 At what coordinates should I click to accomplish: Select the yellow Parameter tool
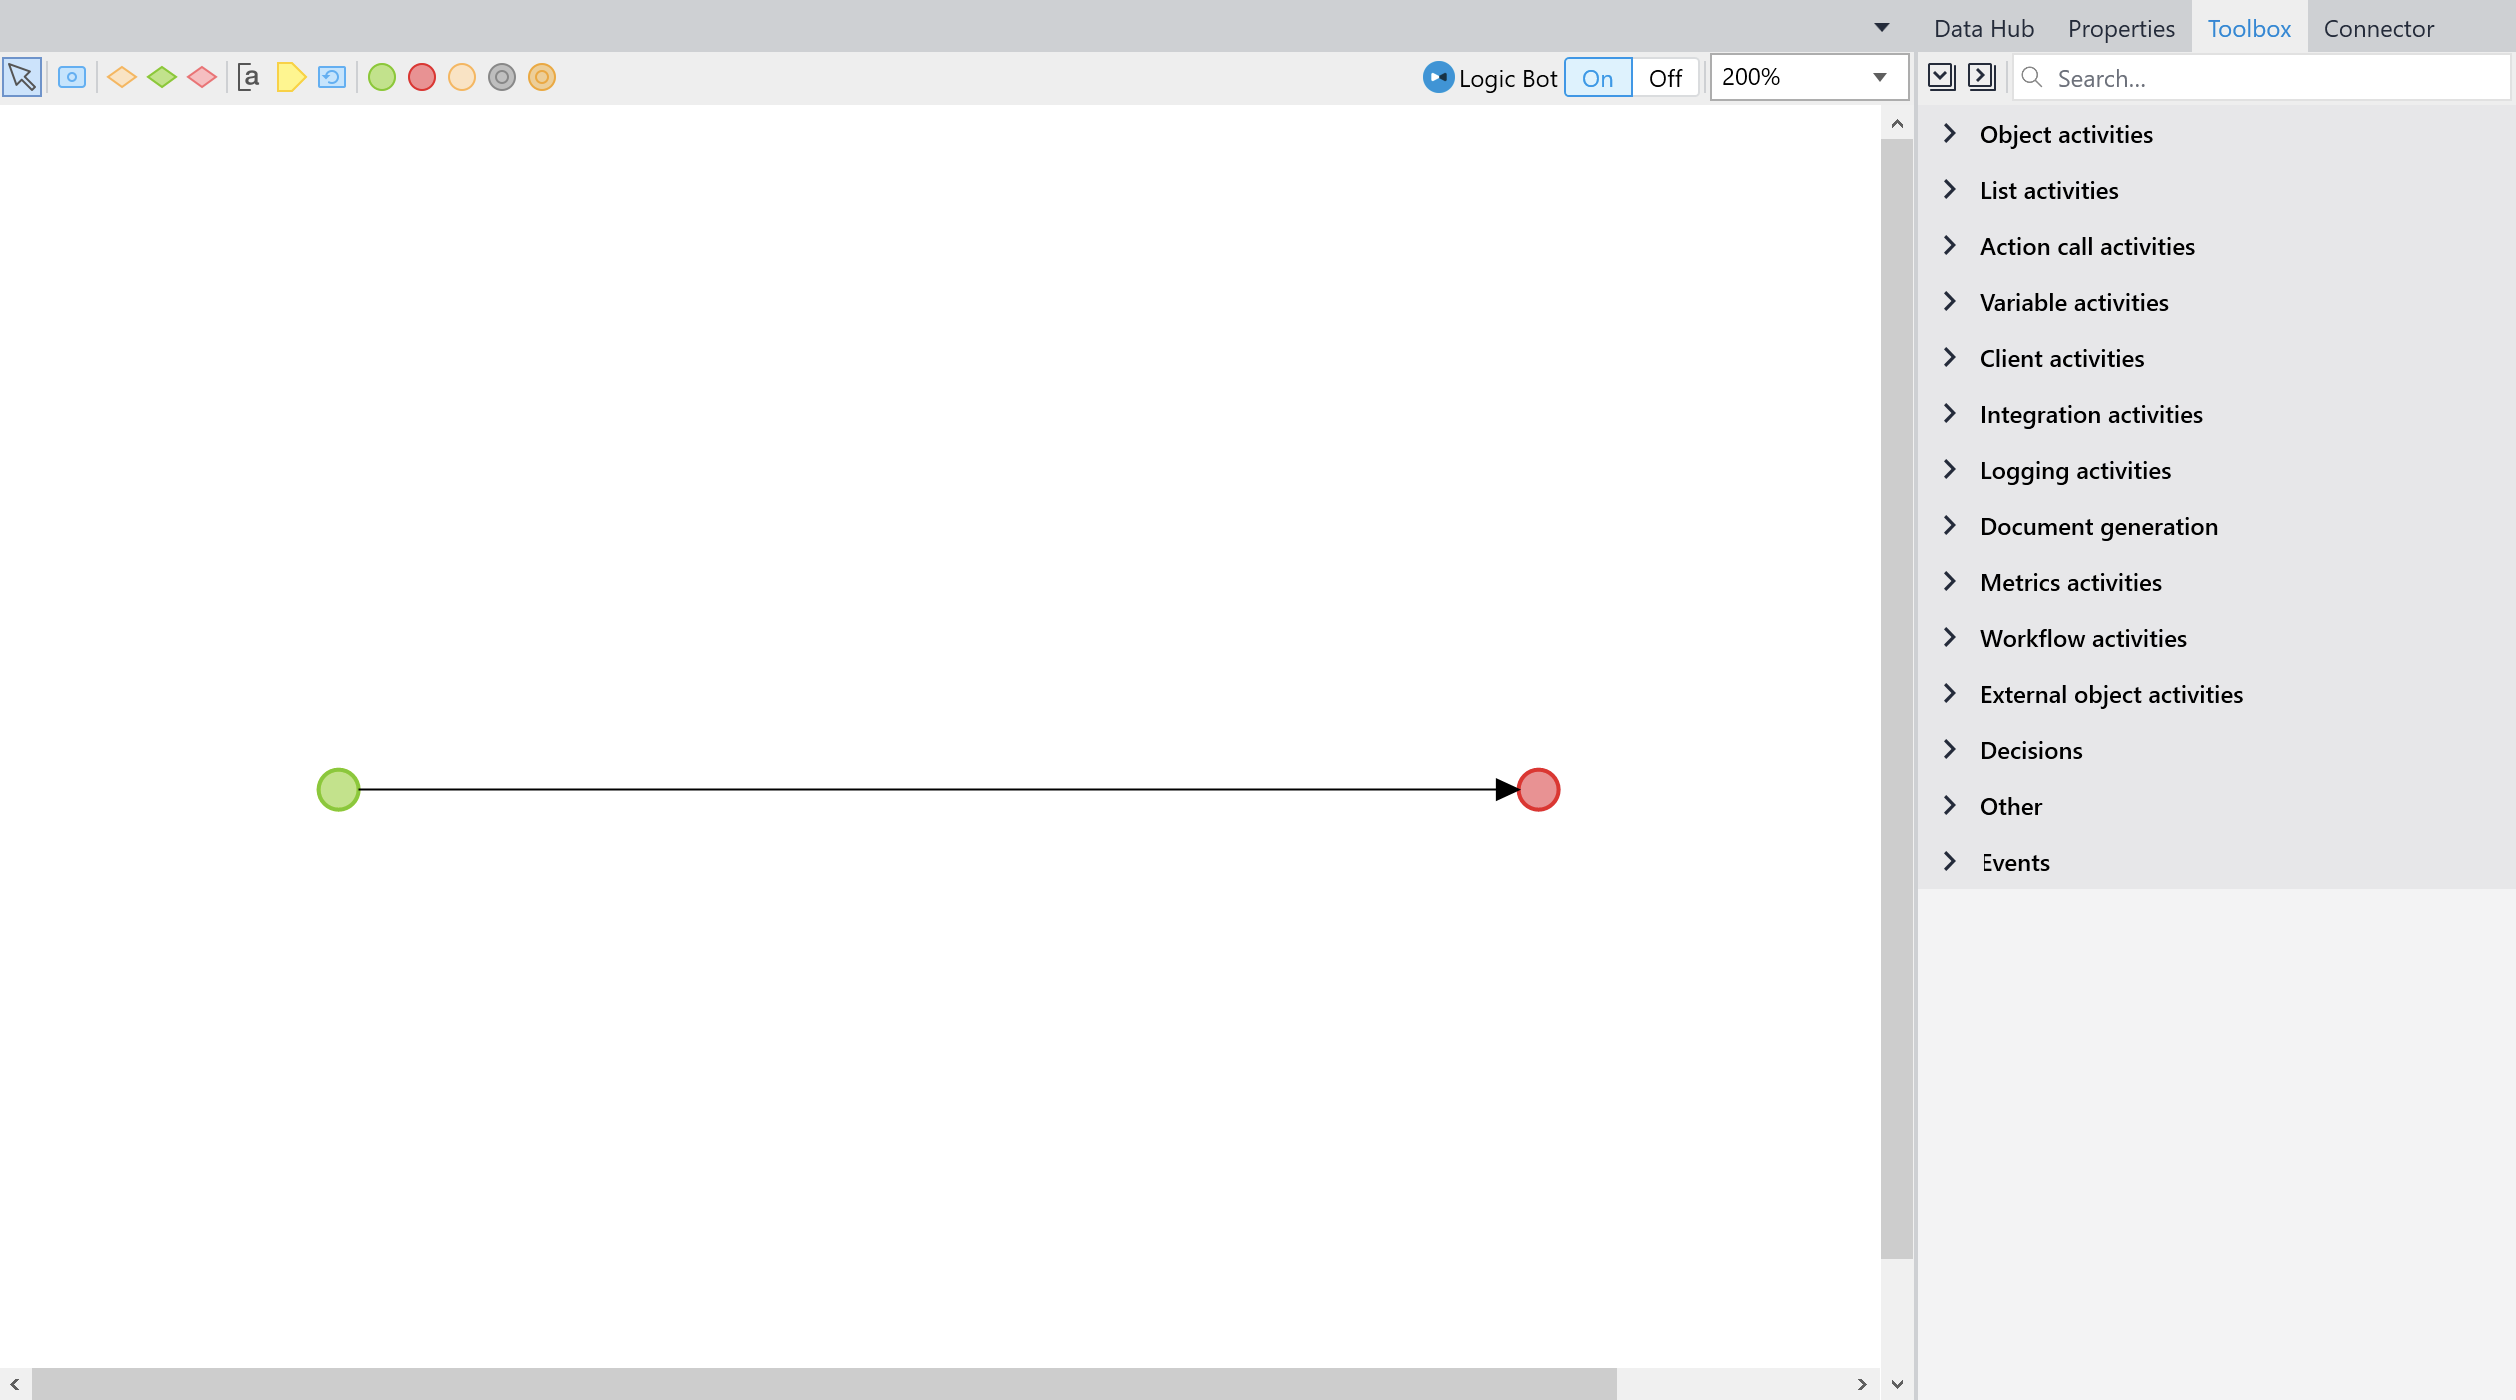290,77
